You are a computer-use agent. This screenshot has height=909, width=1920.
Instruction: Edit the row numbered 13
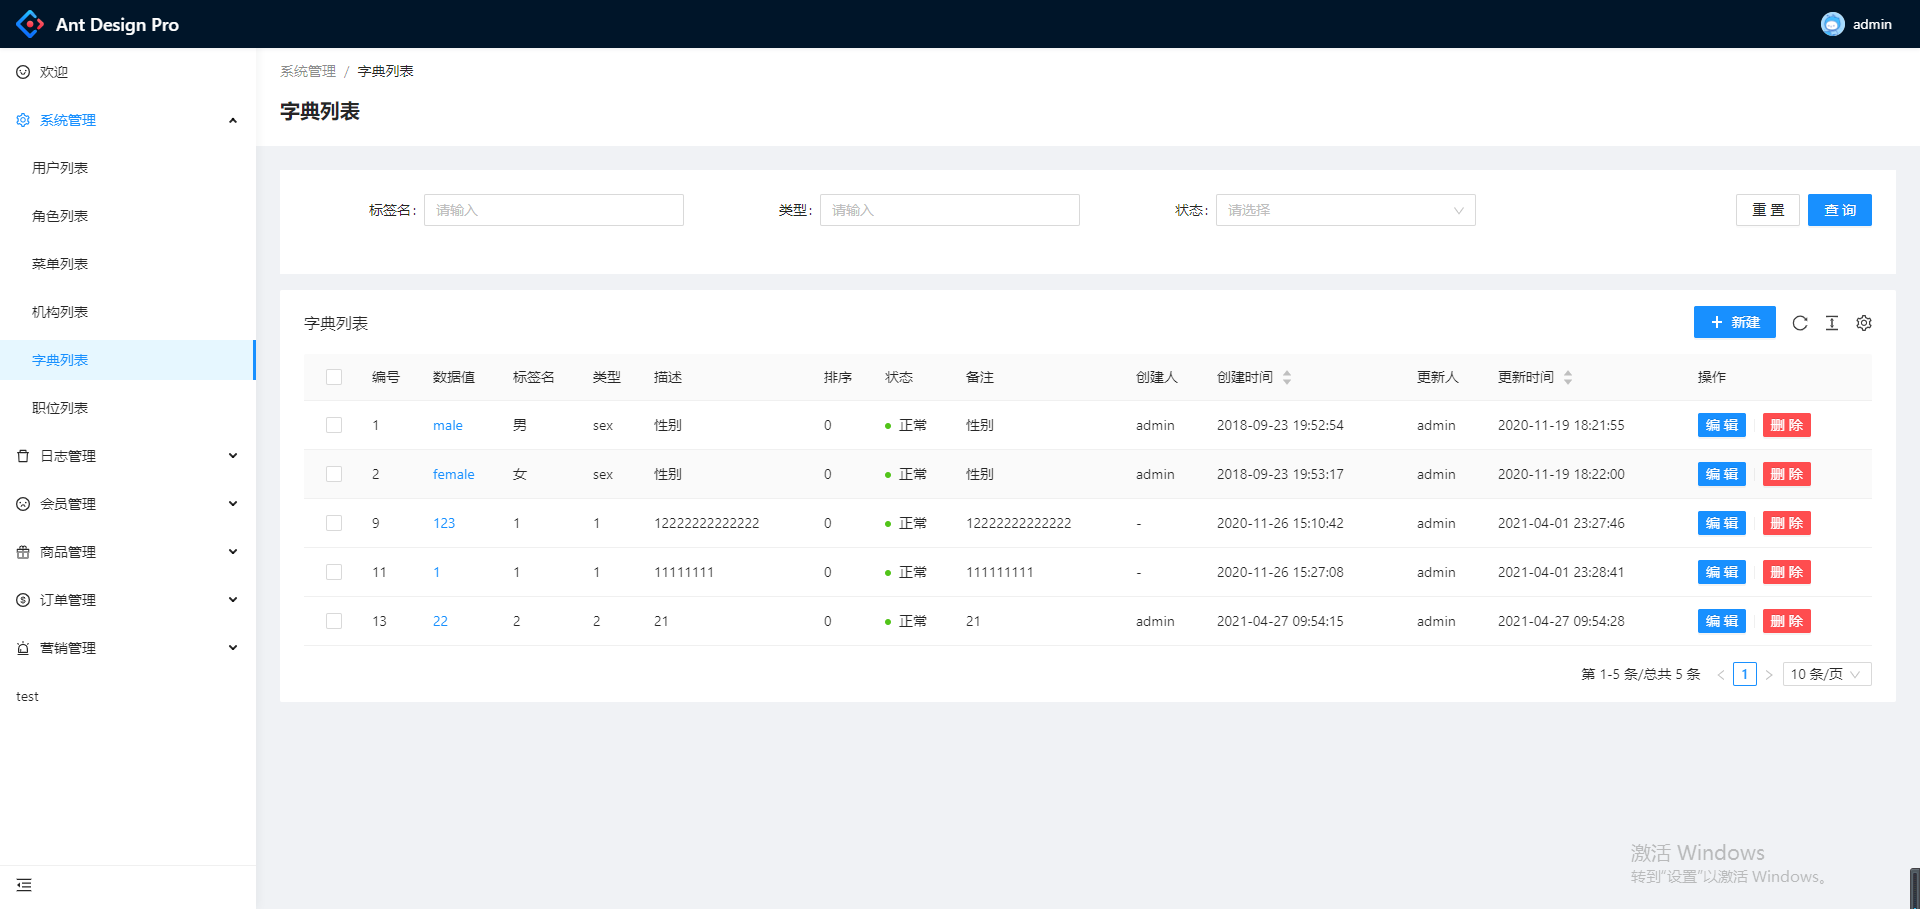(x=1722, y=621)
